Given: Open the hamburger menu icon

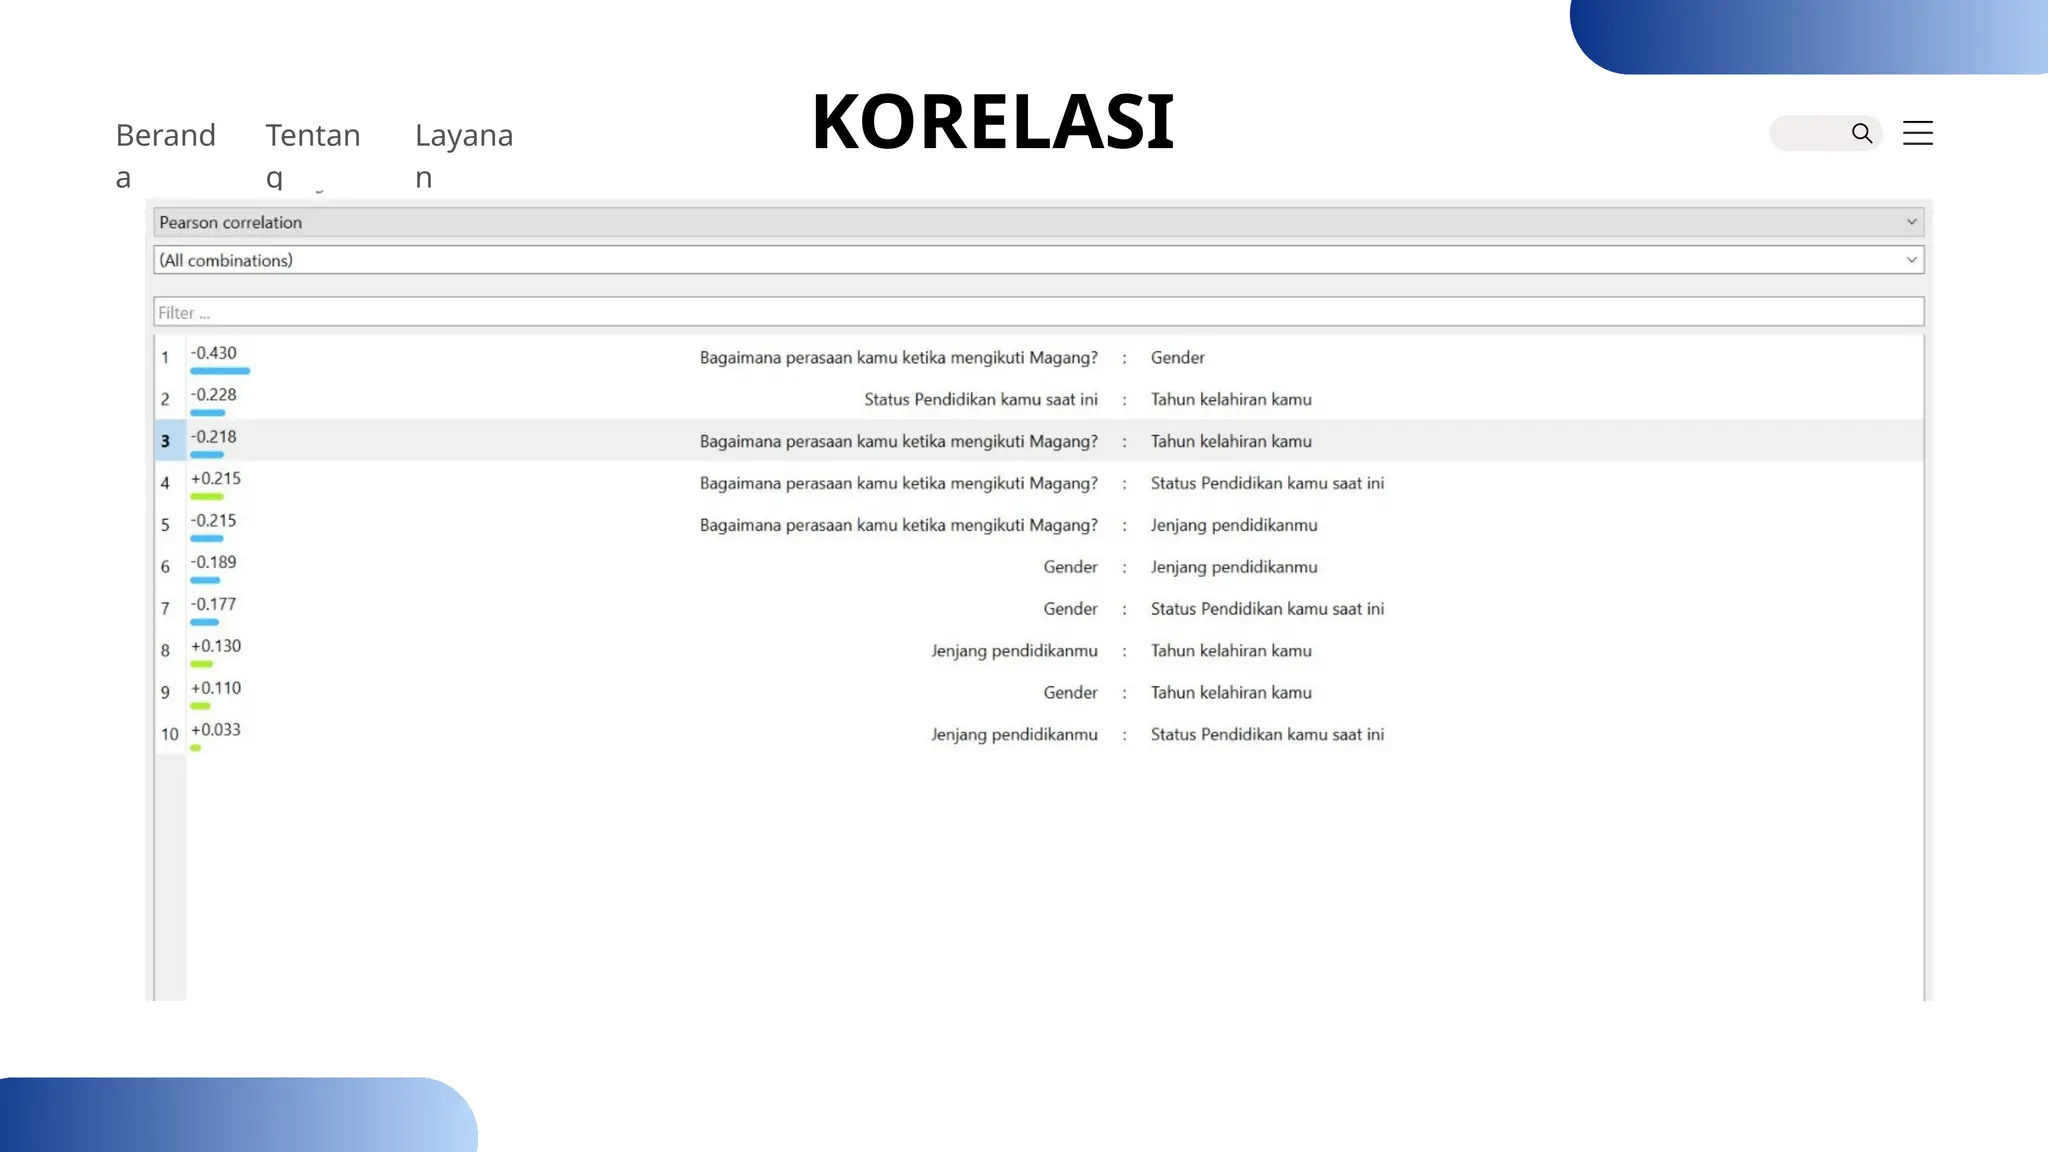Looking at the screenshot, I should click(x=1917, y=133).
